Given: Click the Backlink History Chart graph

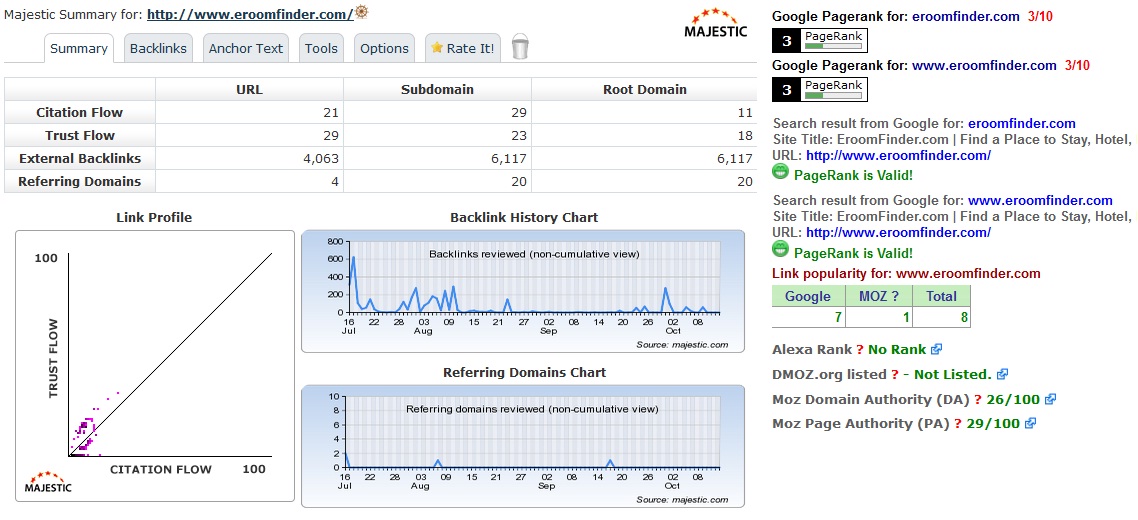Looking at the screenshot, I should pyautogui.click(x=523, y=291).
